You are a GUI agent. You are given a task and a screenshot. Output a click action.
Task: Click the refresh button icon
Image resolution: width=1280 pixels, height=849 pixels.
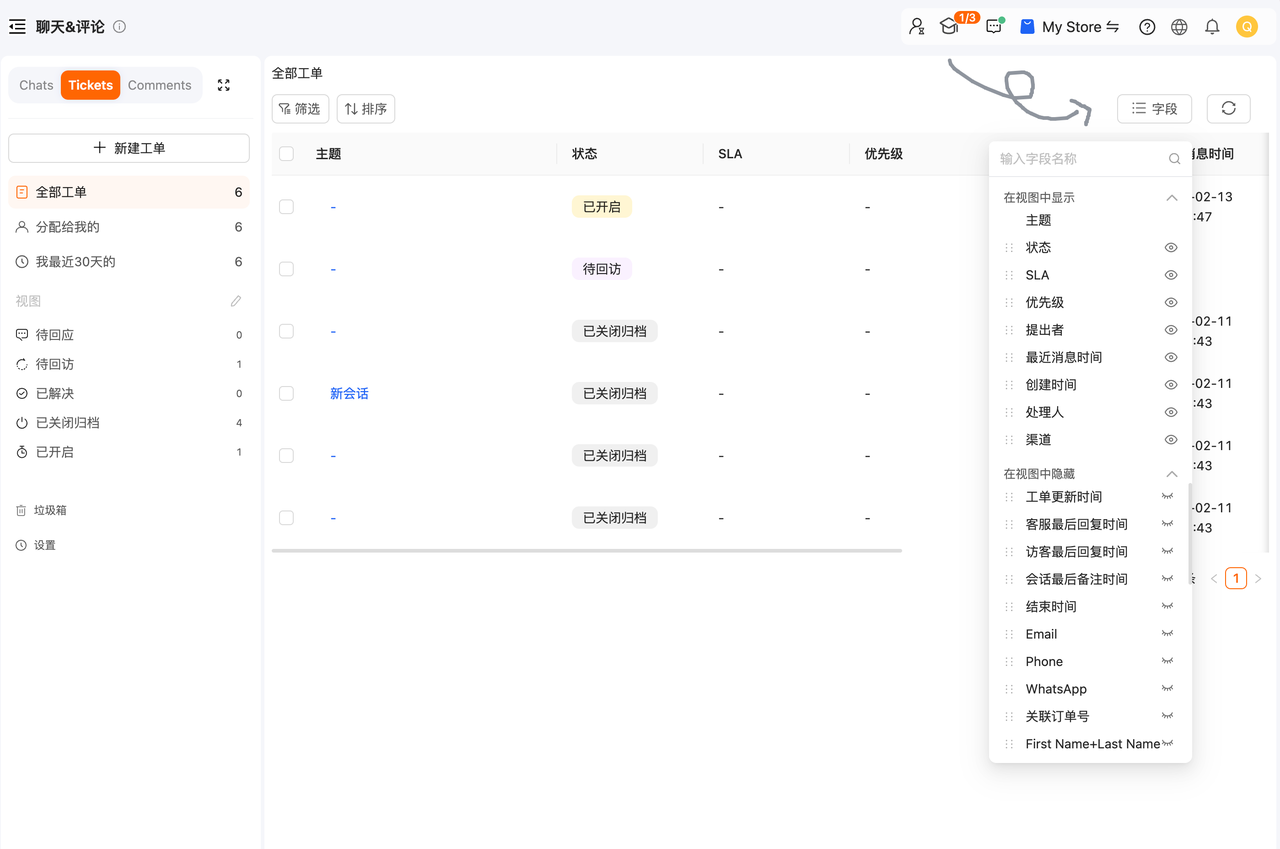(x=1228, y=108)
